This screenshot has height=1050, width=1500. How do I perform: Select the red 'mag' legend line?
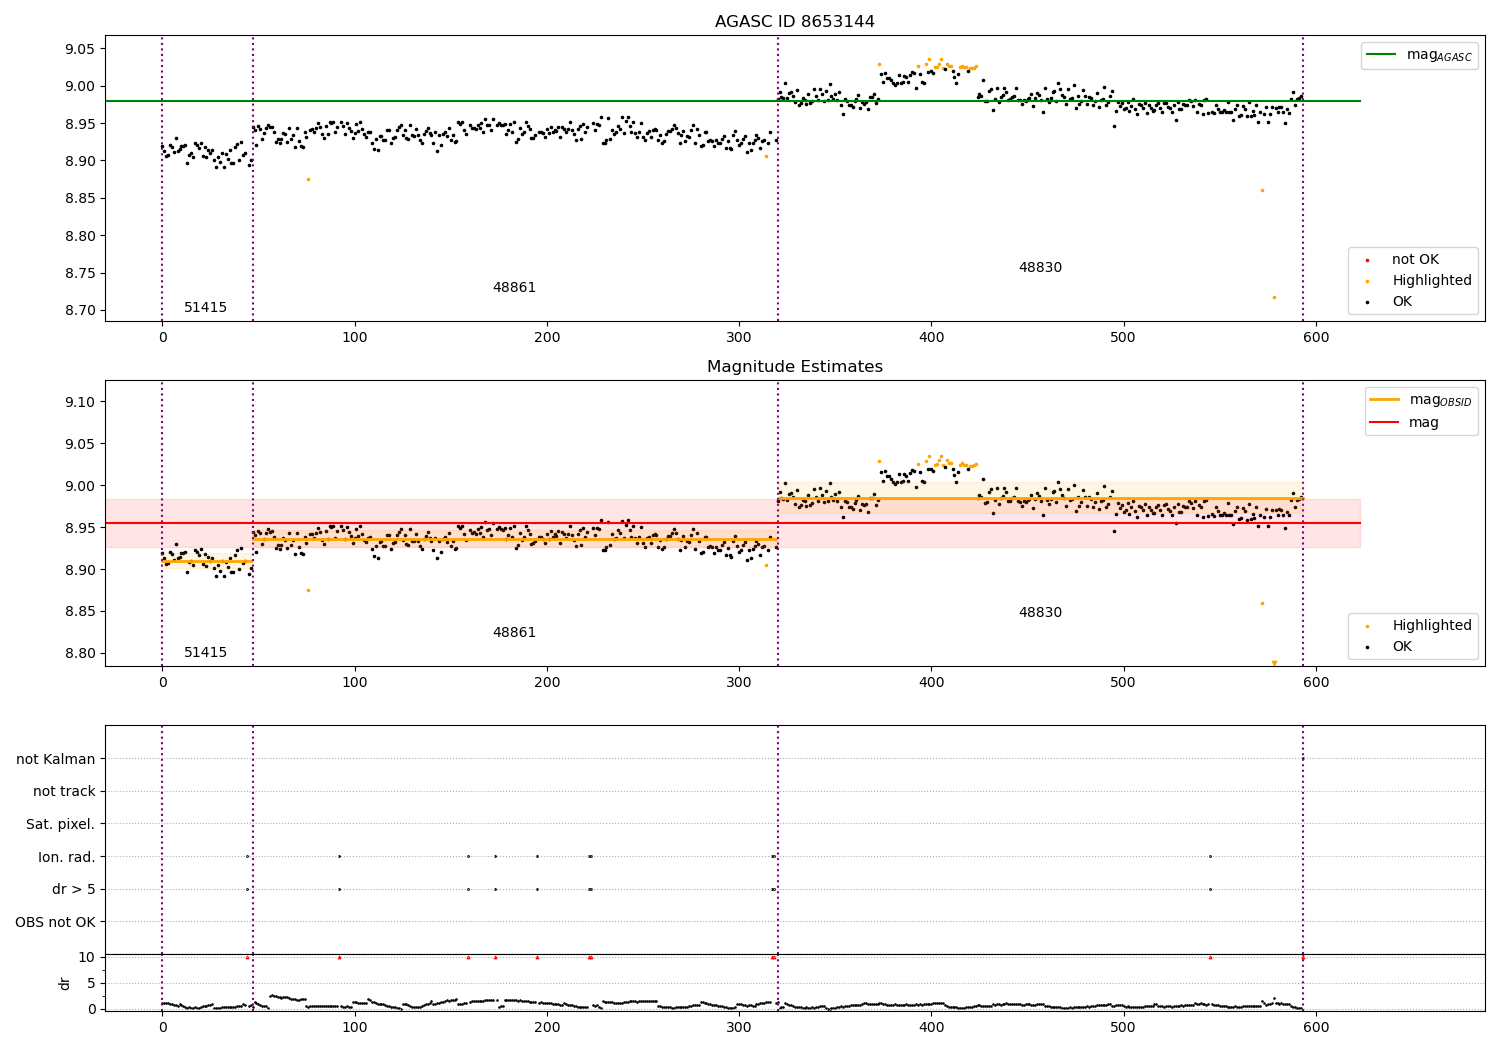click(x=1386, y=423)
